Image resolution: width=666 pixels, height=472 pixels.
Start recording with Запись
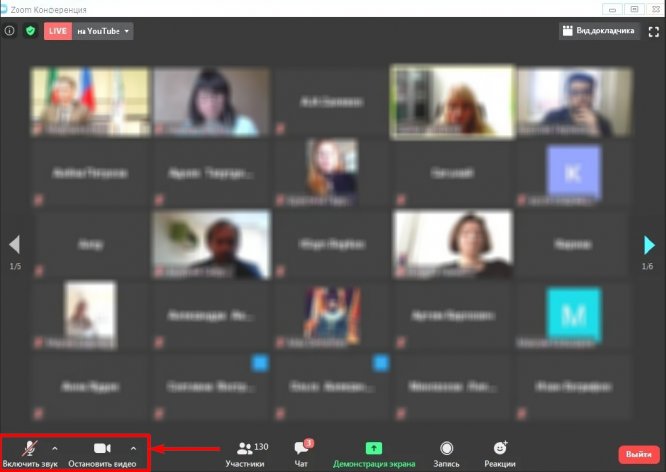[x=446, y=454]
